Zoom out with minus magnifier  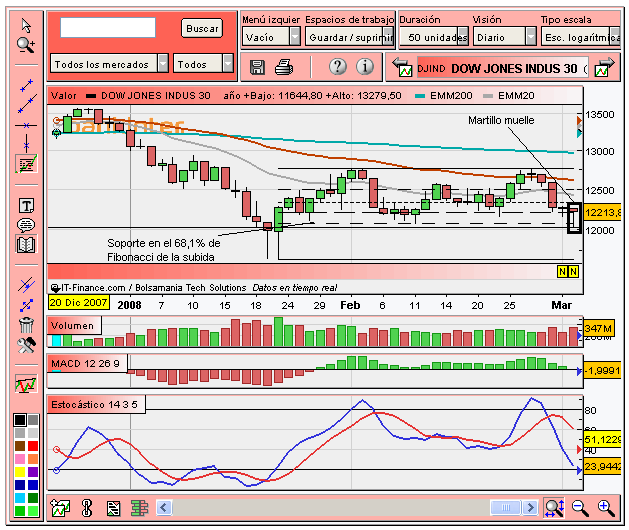(580, 508)
